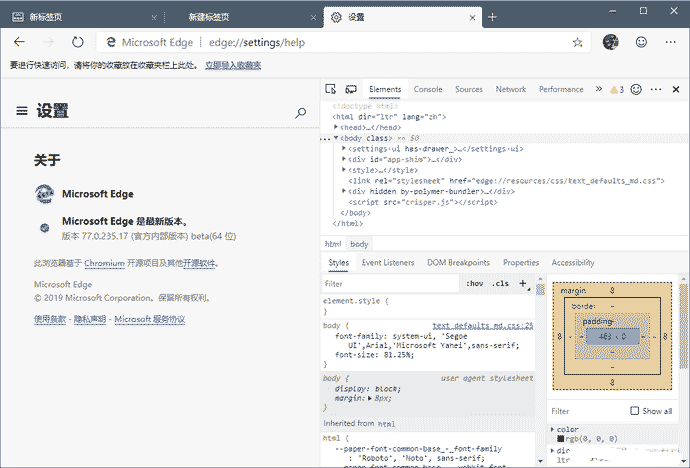
Task: Show more DevTools tabs chevron
Action: click(598, 89)
